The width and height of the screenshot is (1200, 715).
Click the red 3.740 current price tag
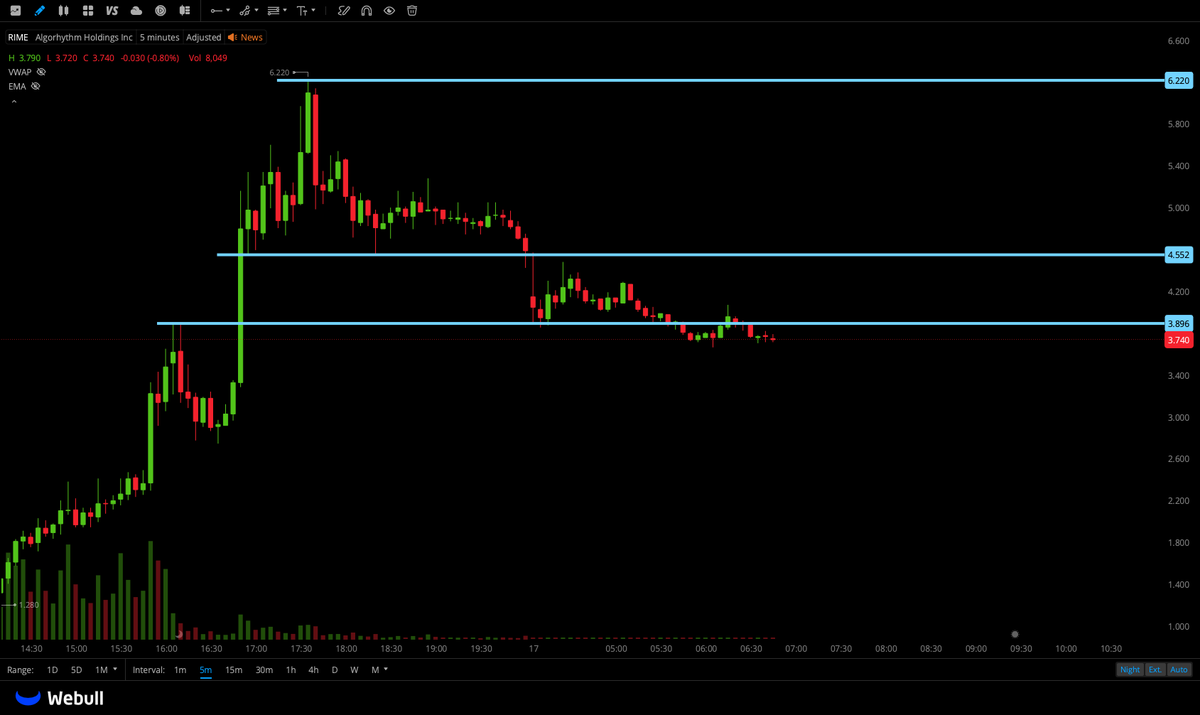pos(1179,340)
